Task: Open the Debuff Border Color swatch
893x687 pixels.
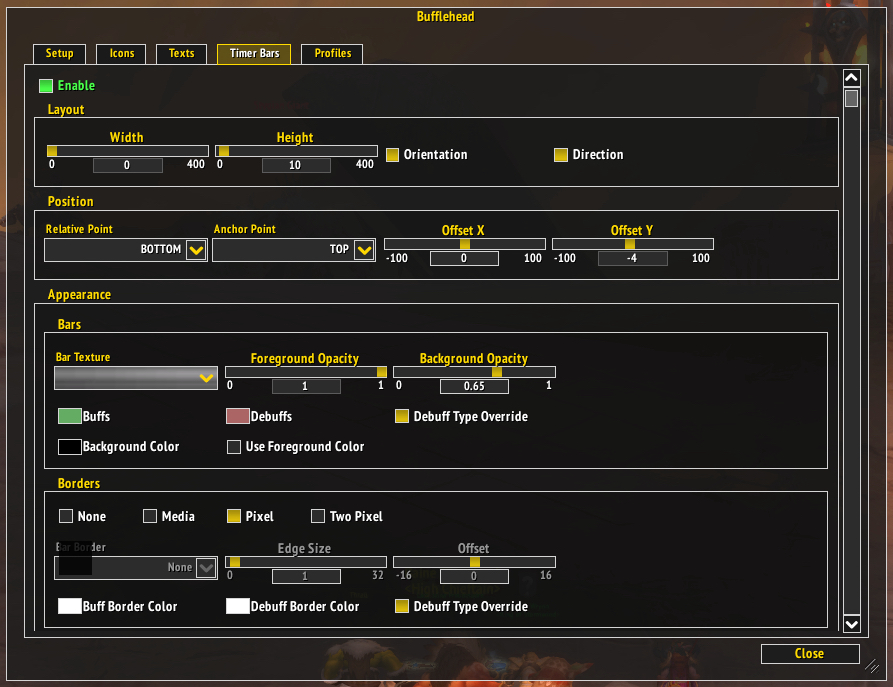Action: [x=237, y=606]
